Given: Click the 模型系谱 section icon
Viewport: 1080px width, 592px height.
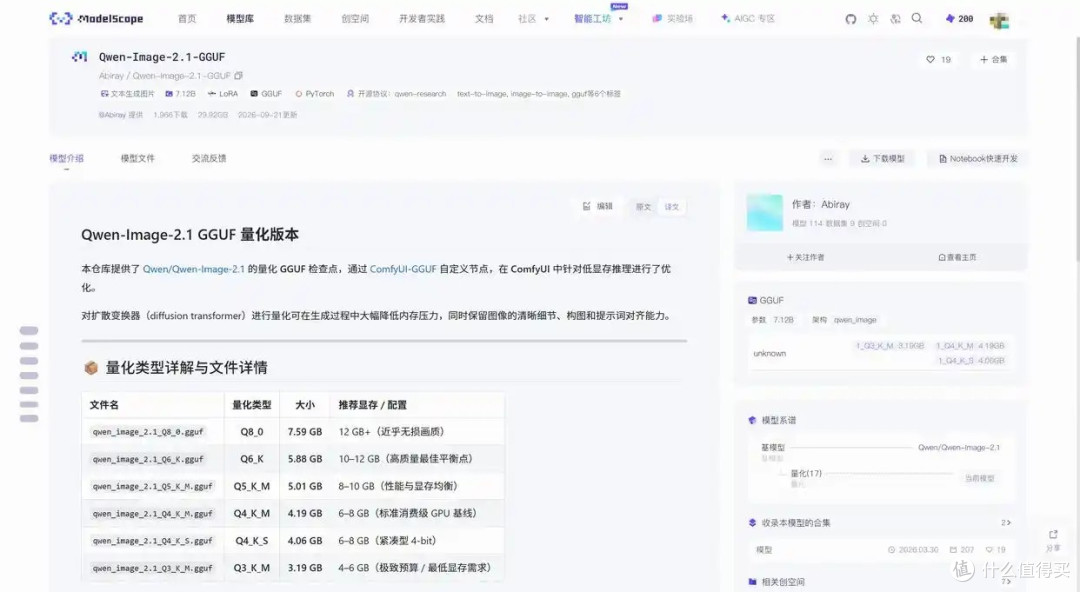Looking at the screenshot, I should (752, 420).
